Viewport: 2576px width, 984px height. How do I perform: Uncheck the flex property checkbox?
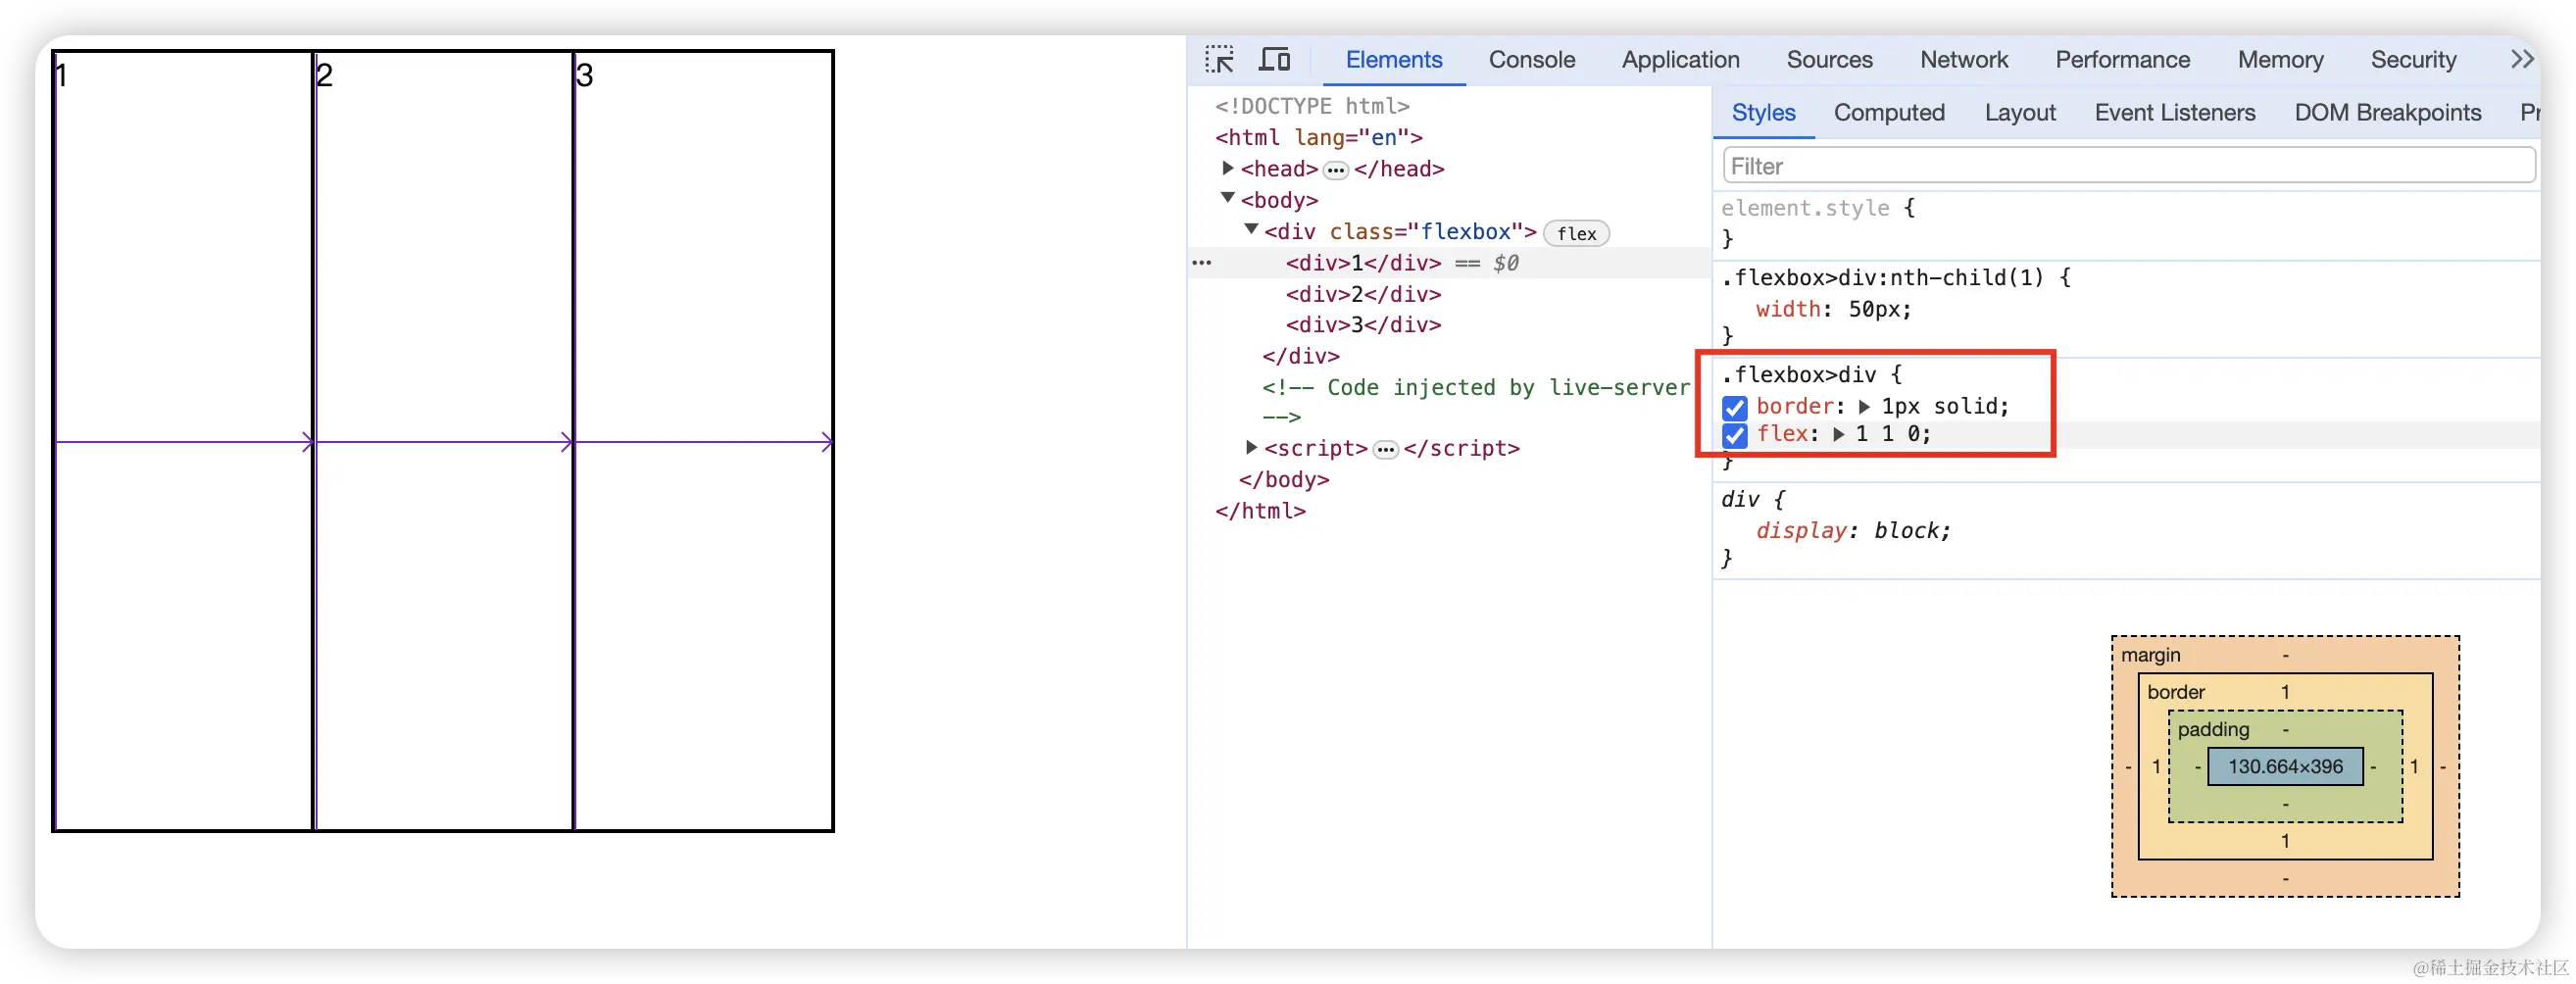click(1734, 435)
